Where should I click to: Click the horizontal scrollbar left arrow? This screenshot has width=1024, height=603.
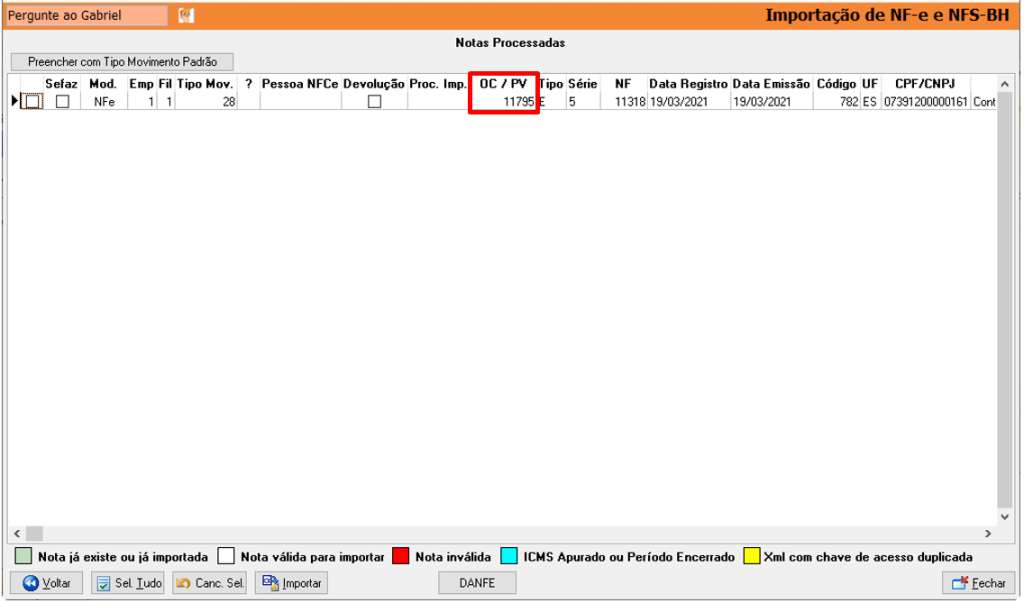tap(17, 533)
